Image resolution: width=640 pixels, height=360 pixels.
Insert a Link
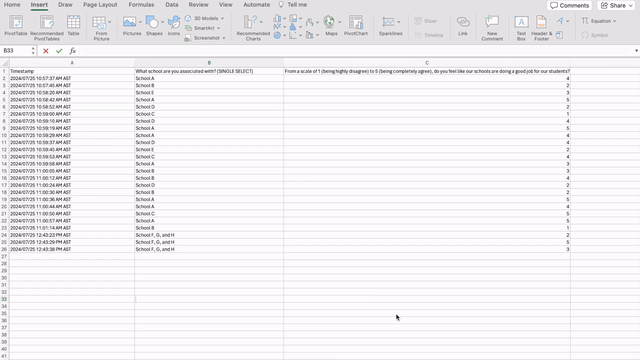pos(463,27)
